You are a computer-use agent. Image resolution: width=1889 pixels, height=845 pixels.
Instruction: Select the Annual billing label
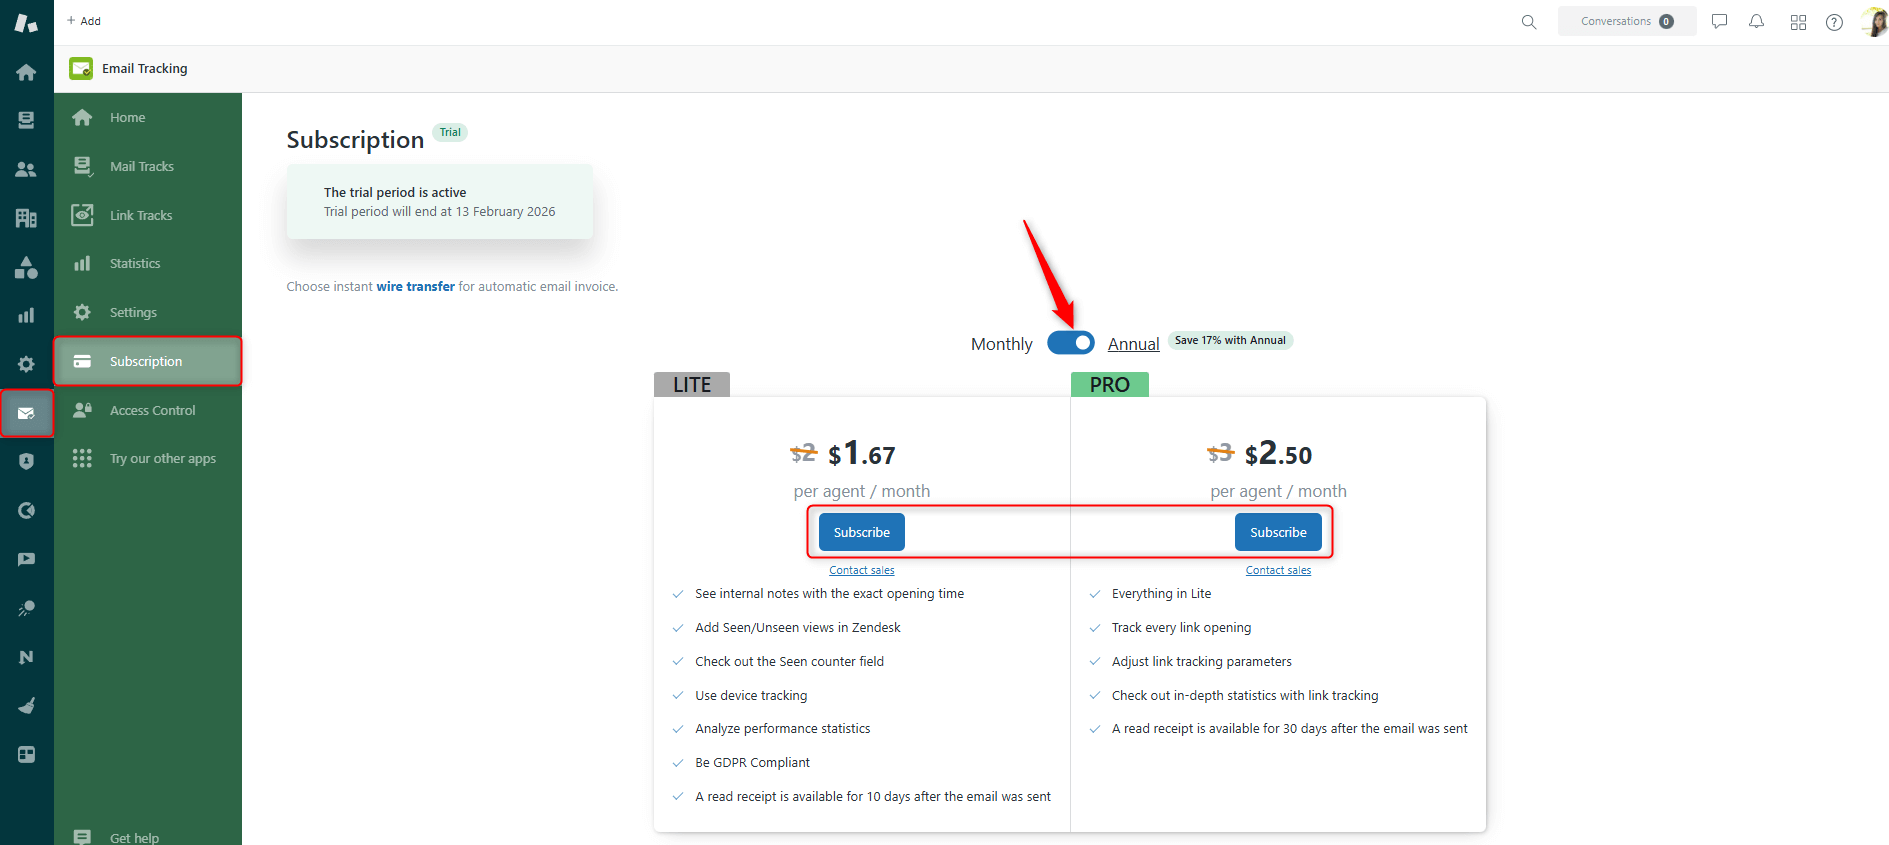(x=1133, y=344)
